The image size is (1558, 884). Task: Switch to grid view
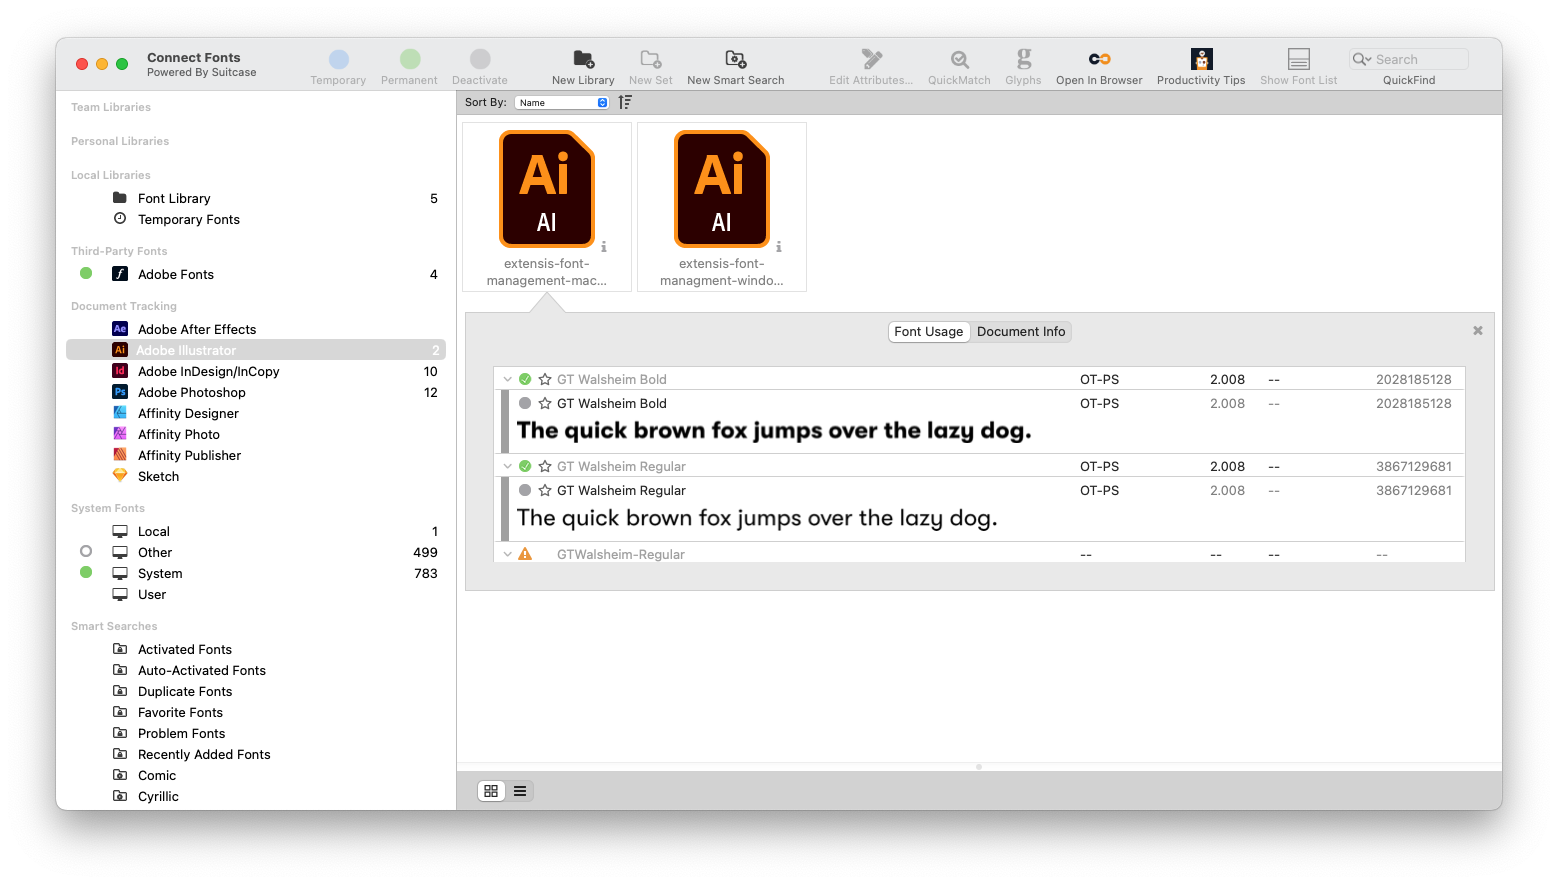click(x=491, y=791)
